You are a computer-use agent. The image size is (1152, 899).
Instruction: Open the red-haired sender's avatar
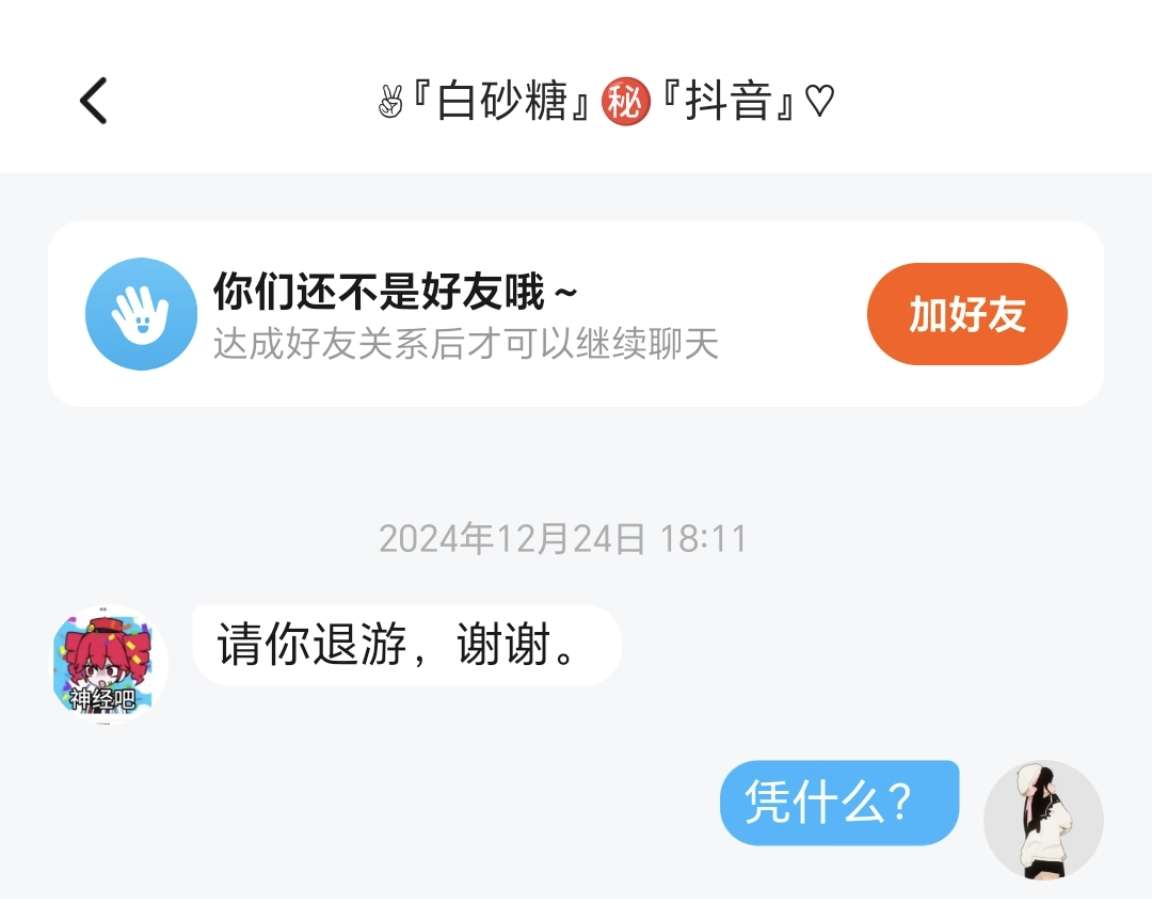[x=110, y=665]
